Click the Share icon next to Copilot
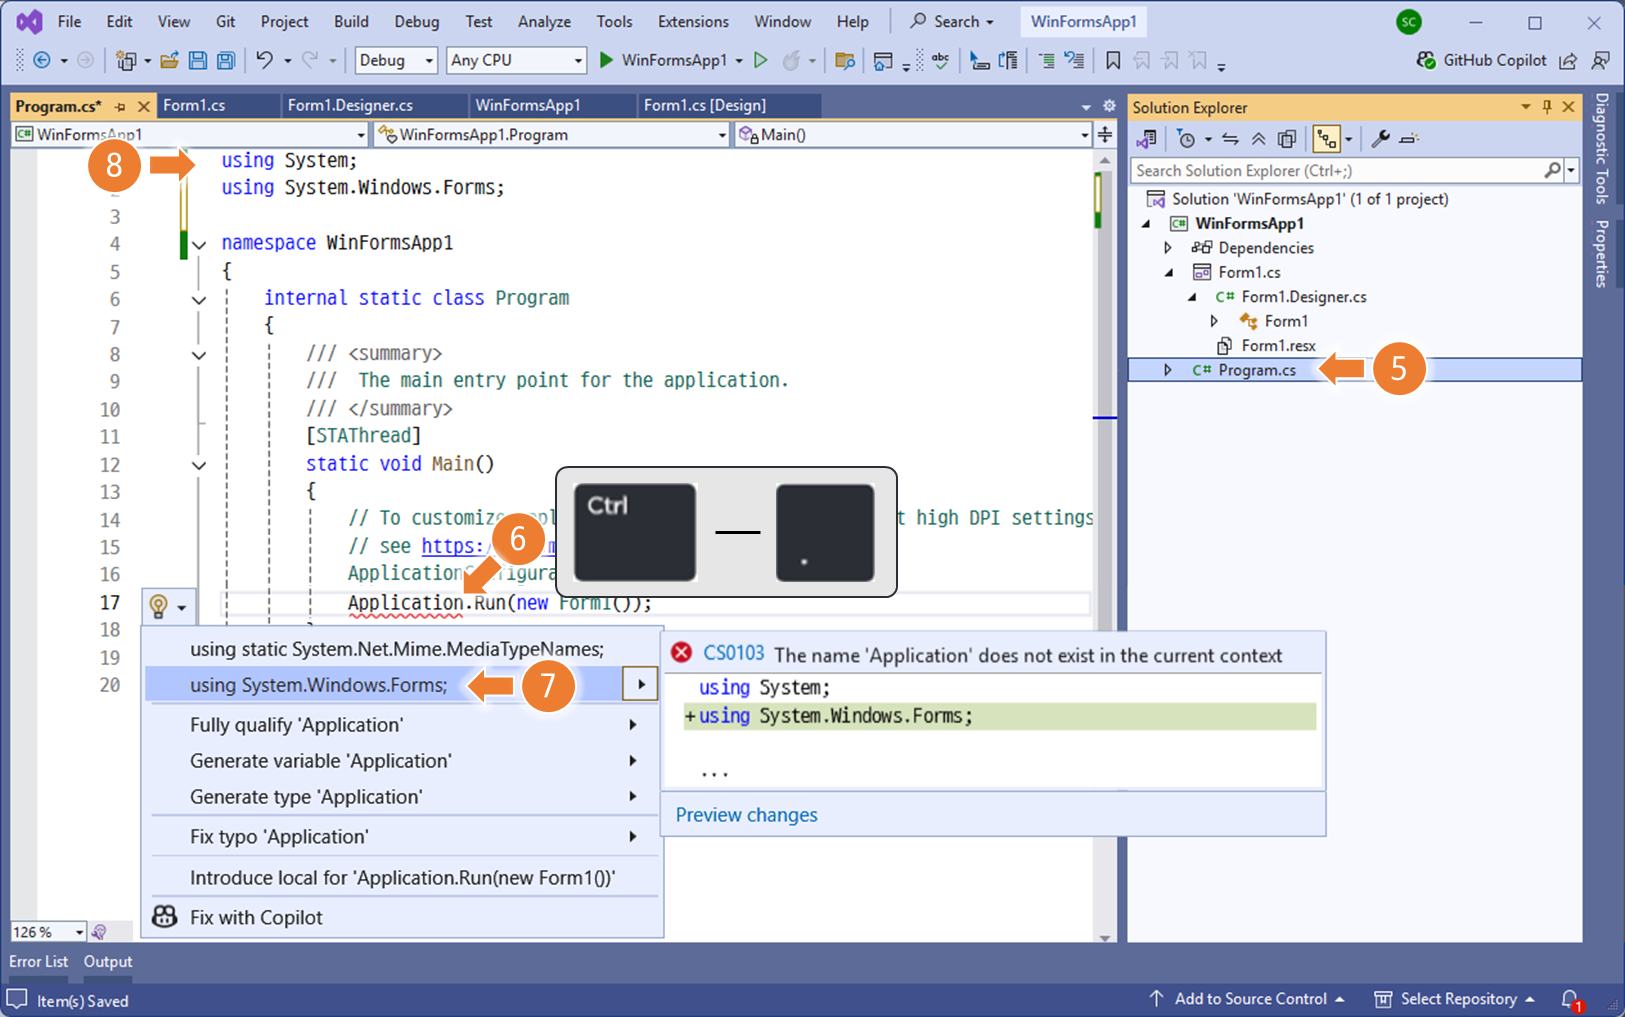1625x1017 pixels. [1568, 60]
